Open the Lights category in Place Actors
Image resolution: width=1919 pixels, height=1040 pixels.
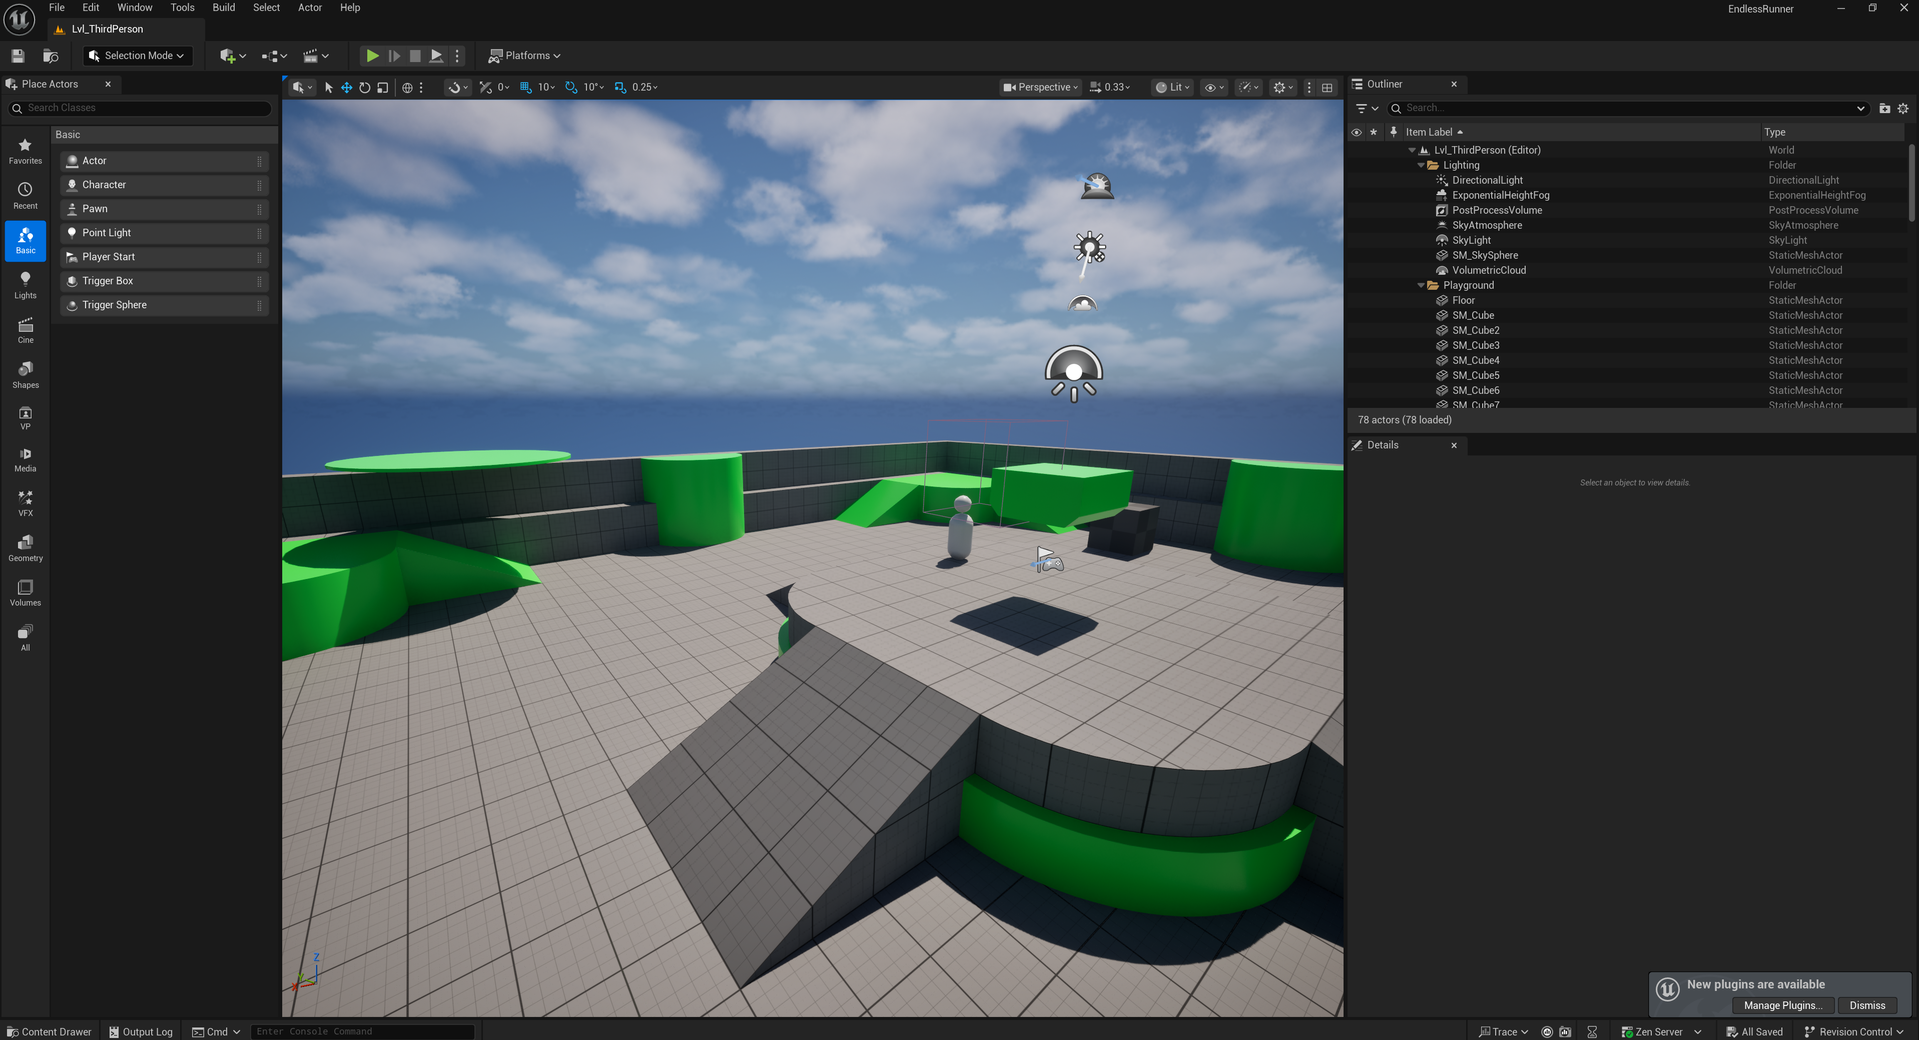pyautogui.click(x=25, y=286)
